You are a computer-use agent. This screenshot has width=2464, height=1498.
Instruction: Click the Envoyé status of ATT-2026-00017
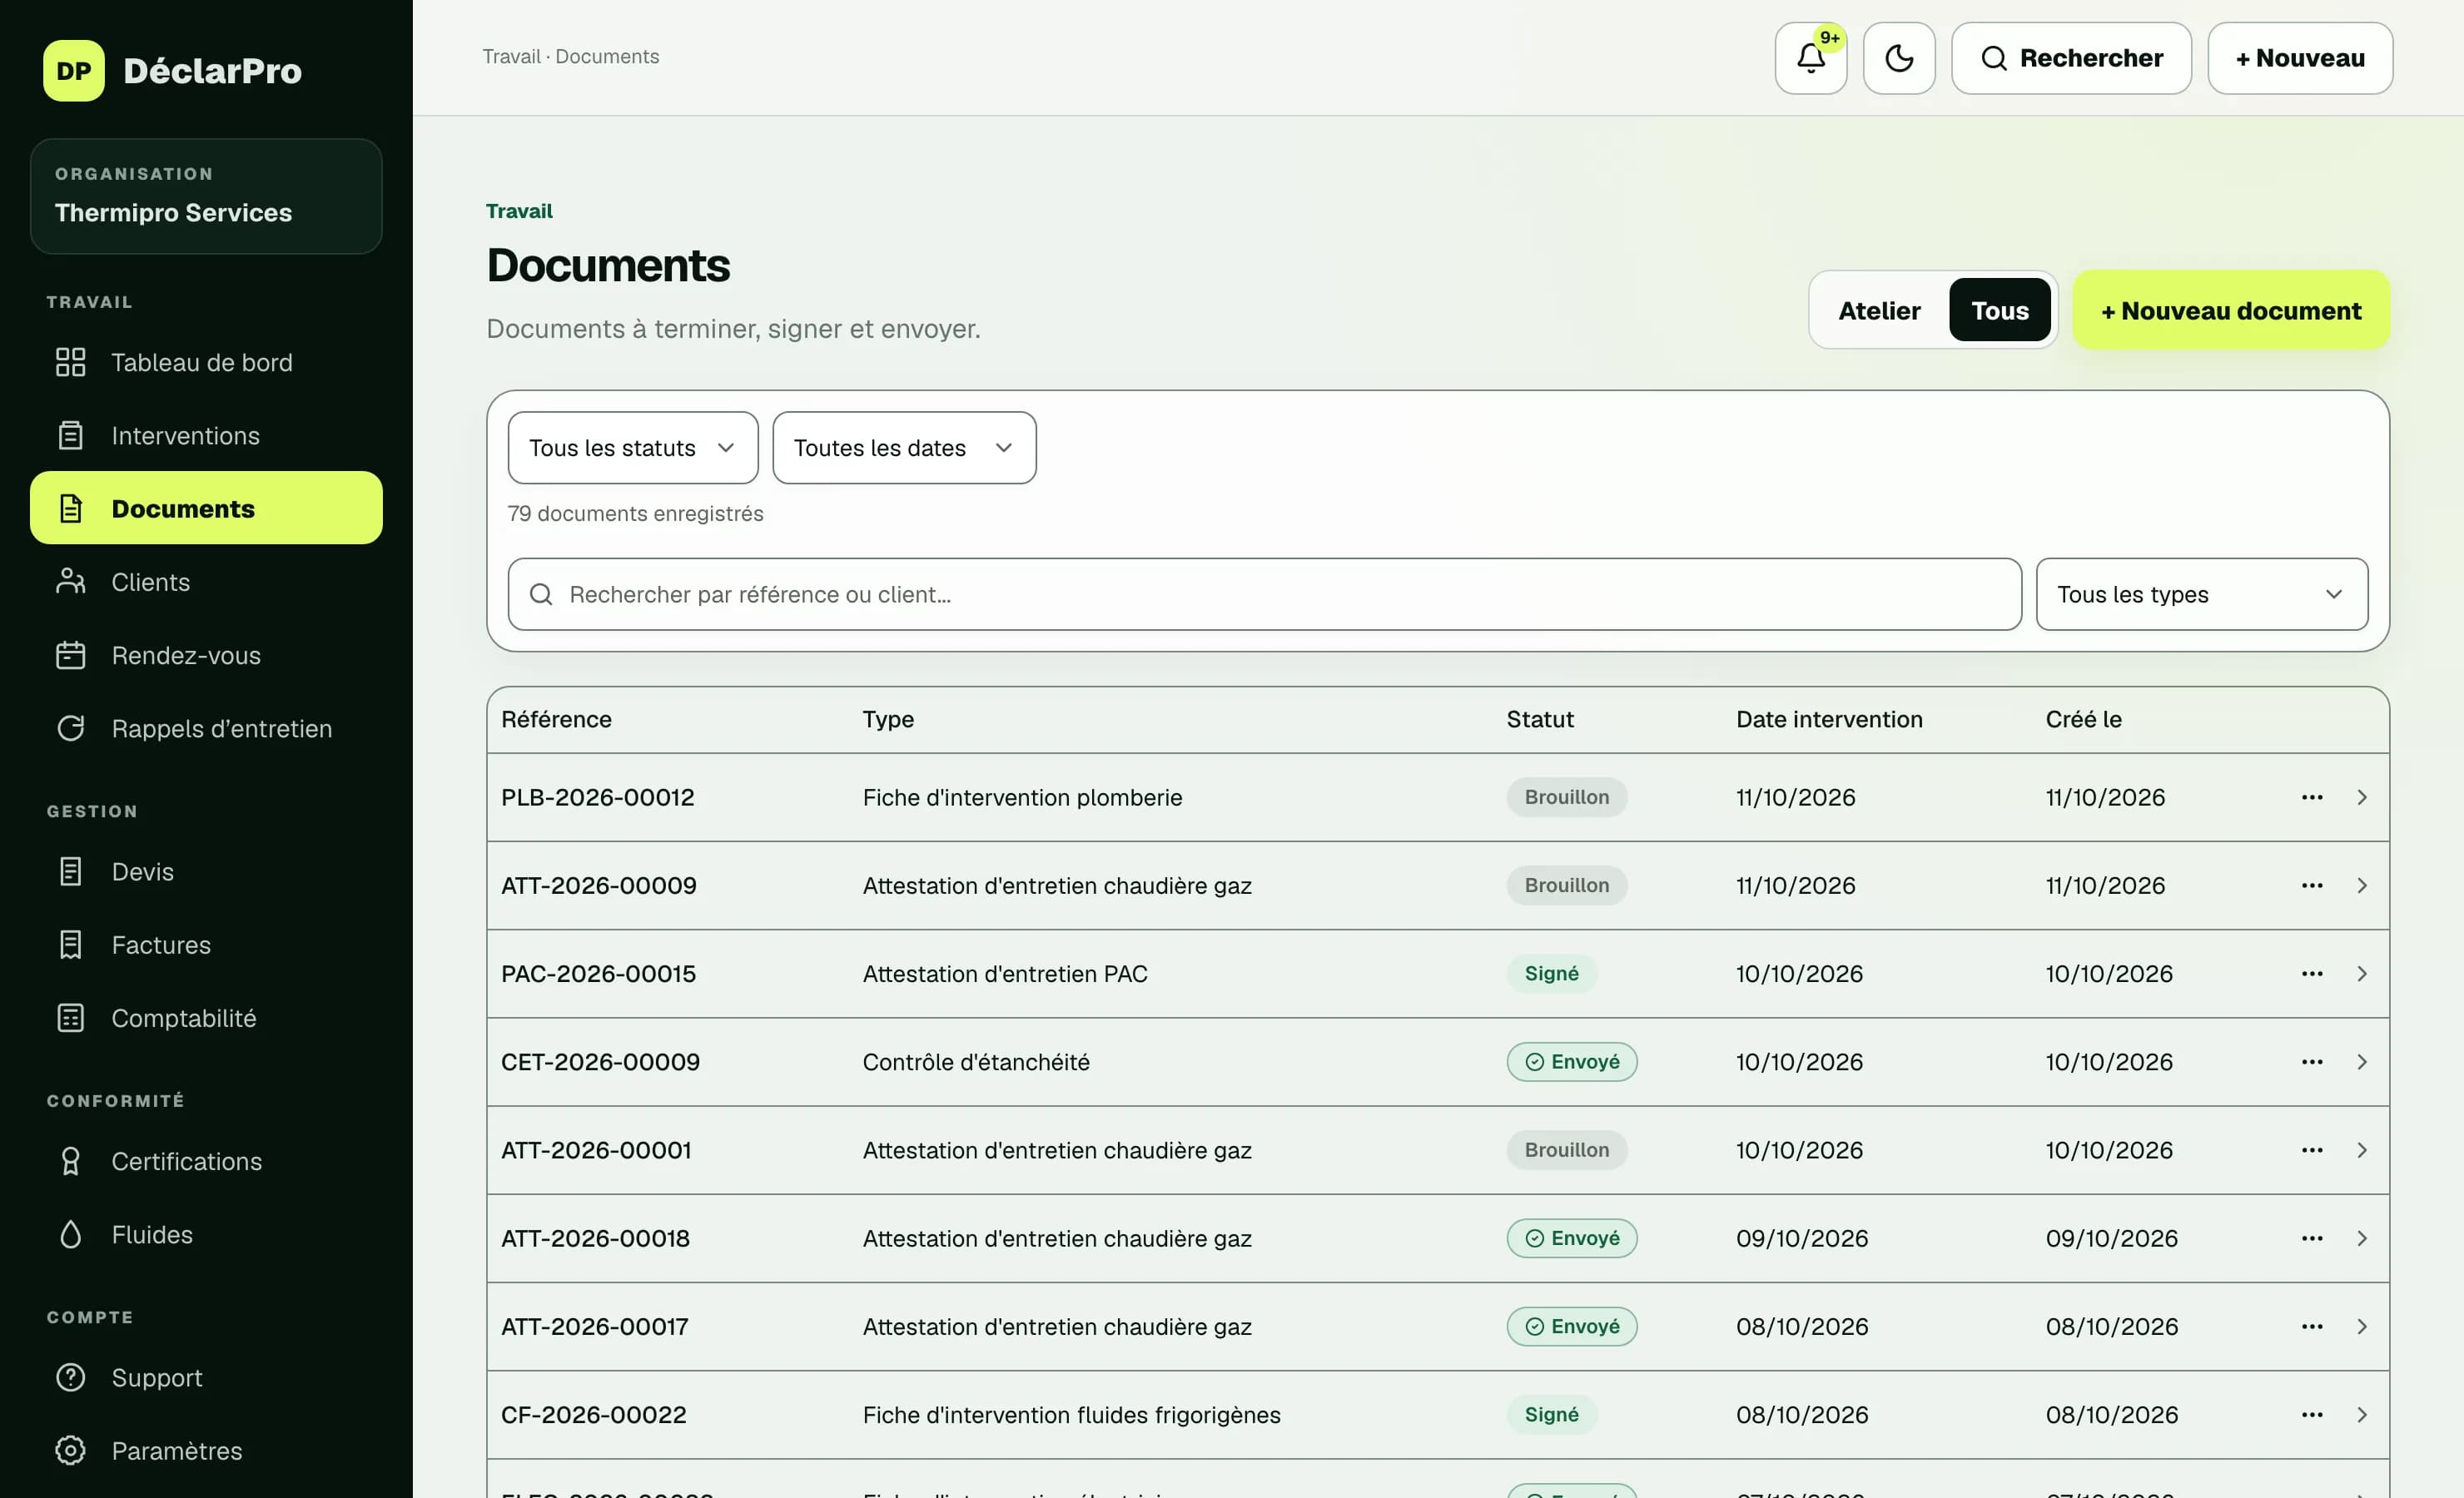click(1572, 1326)
